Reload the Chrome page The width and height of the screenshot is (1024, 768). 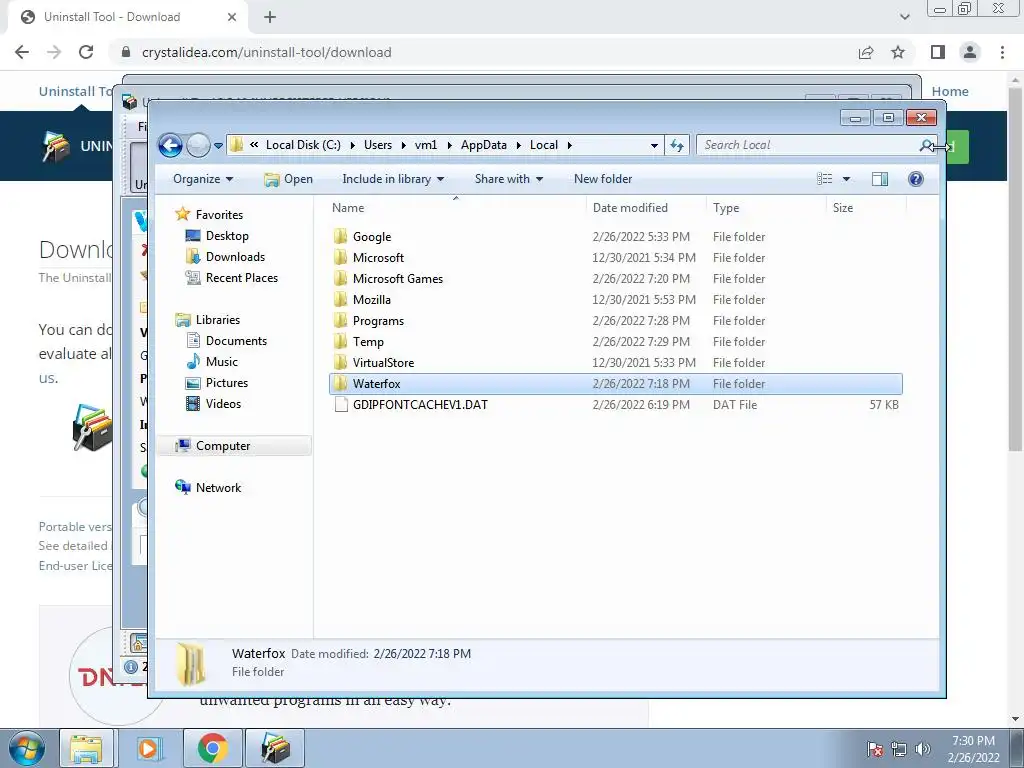86,52
